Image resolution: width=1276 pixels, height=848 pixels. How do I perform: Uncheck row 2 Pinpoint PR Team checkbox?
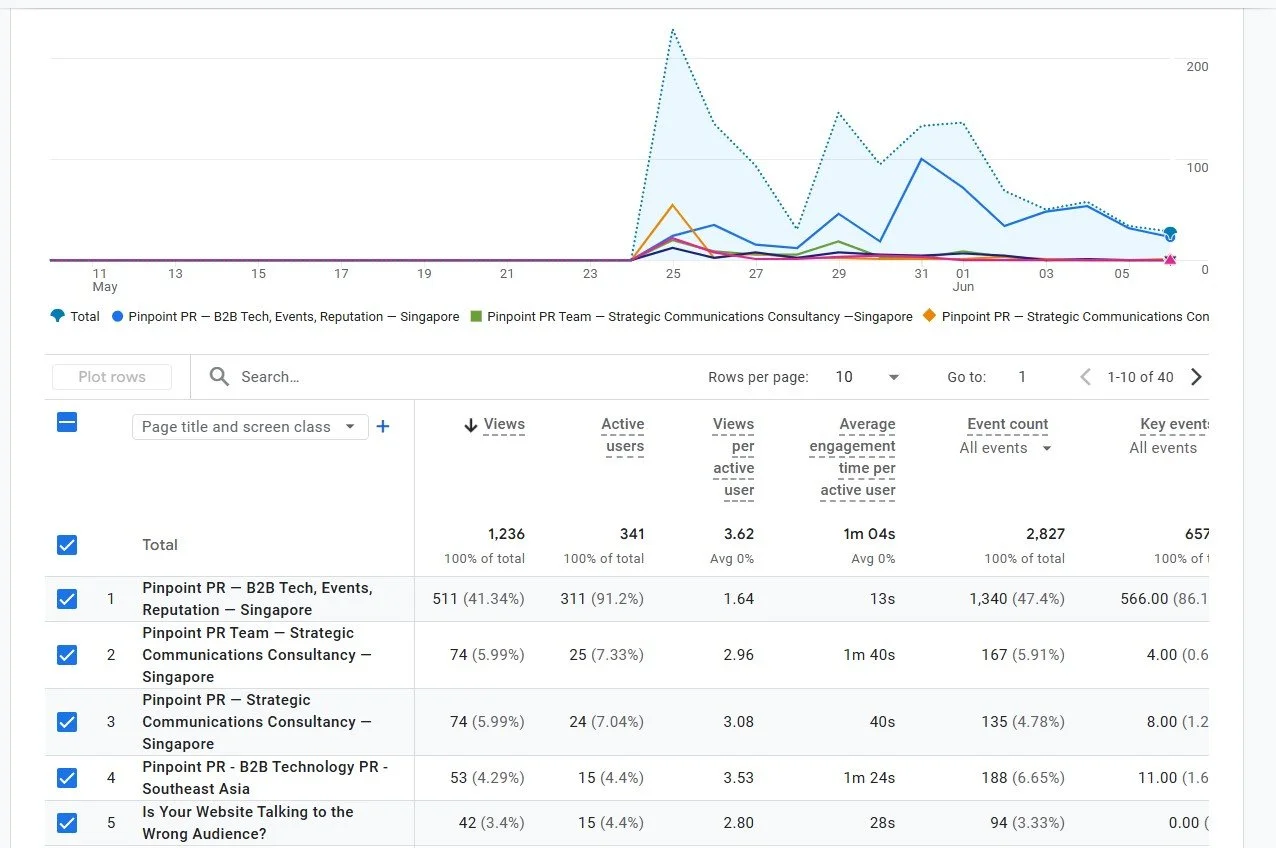click(x=67, y=655)
